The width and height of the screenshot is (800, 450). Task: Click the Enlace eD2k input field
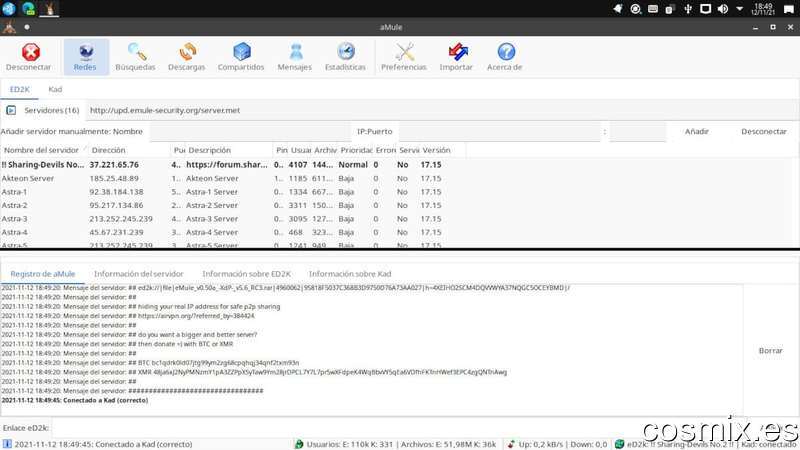[x=398, y=428]
